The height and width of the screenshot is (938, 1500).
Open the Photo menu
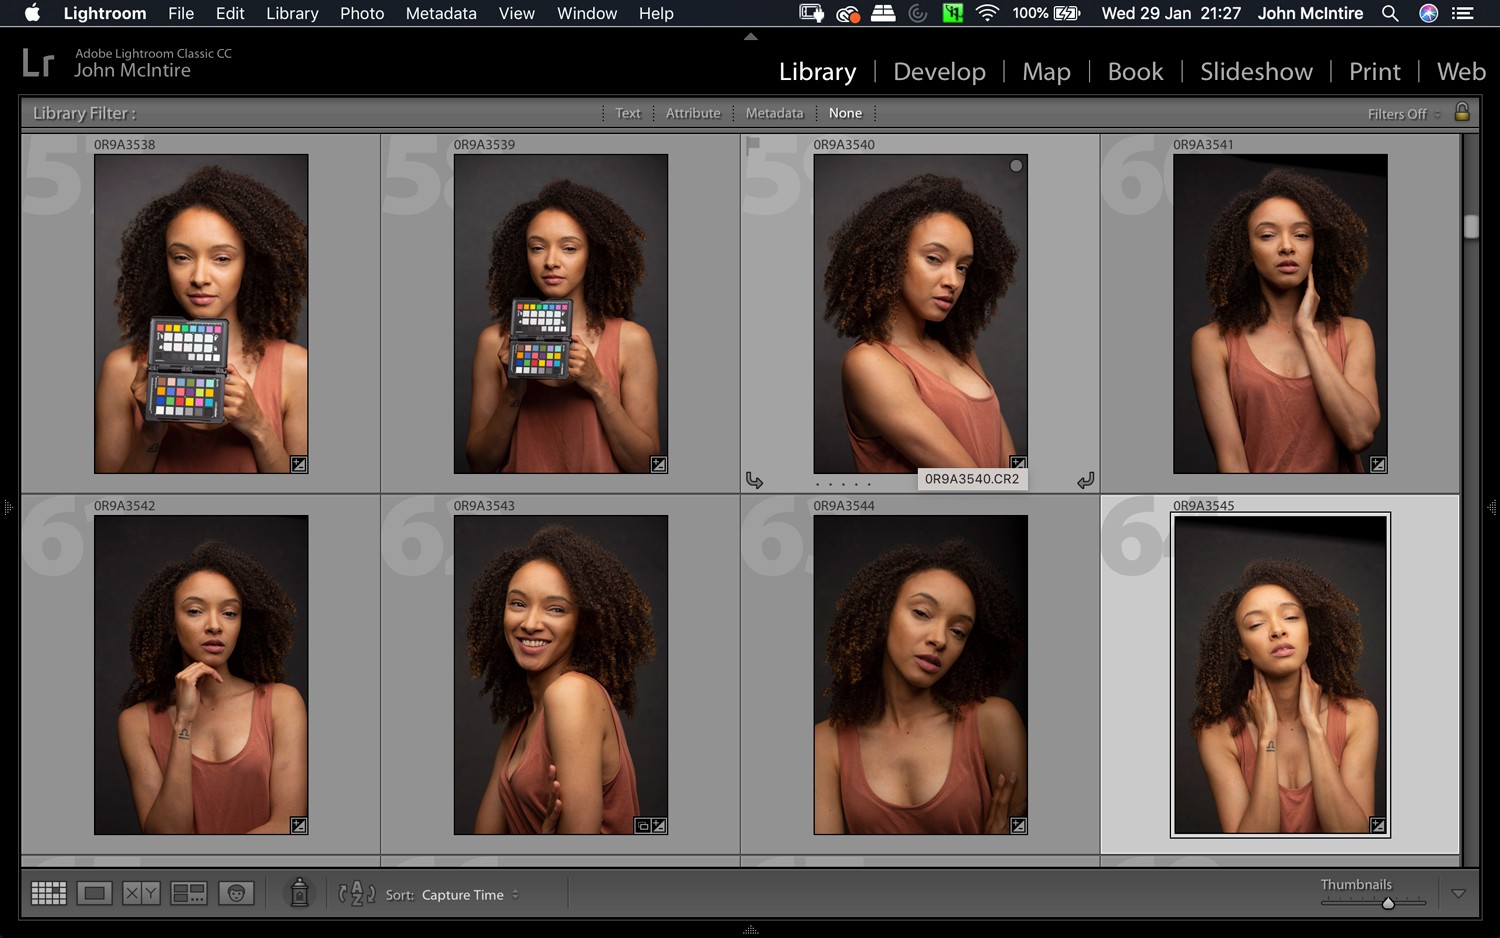tap(362, 13)
